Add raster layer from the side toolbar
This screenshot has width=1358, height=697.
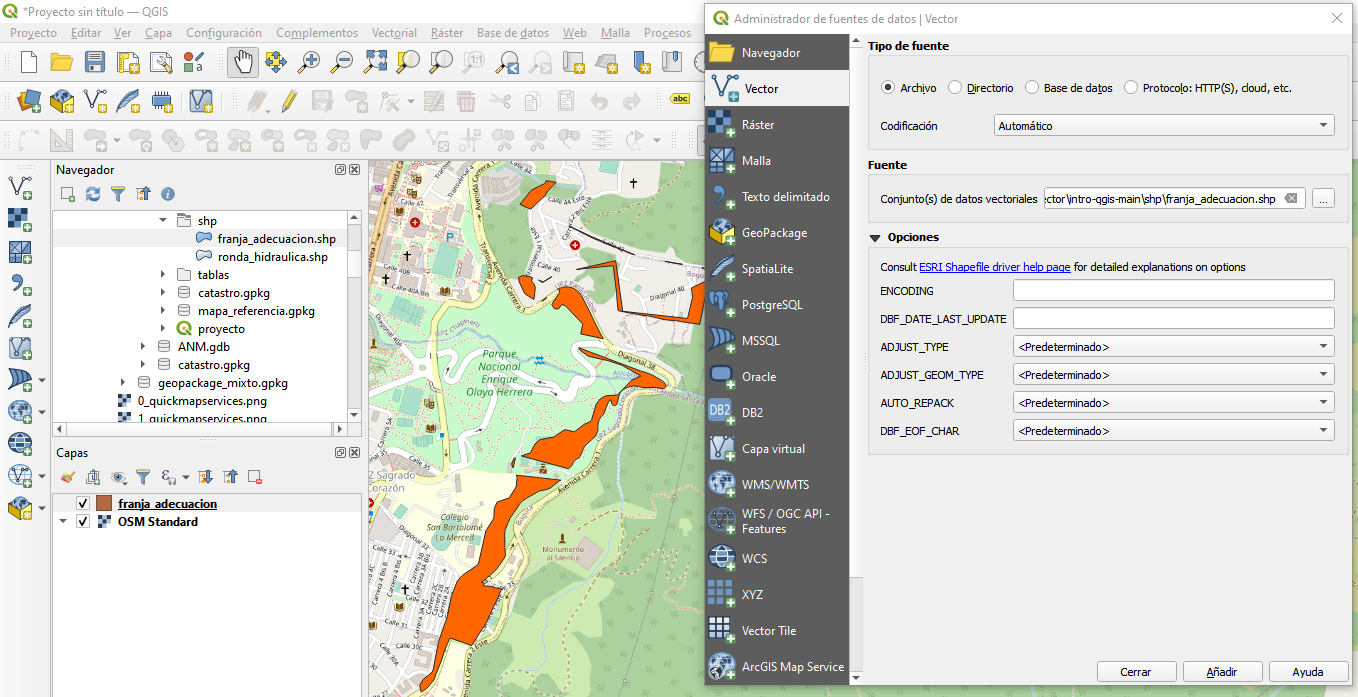[x=20, y=219]
